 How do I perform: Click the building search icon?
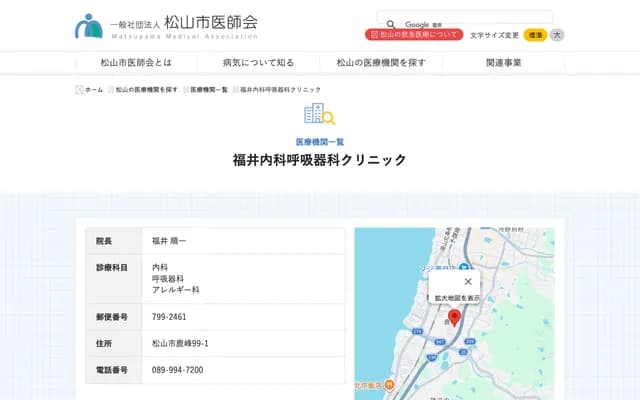[320, 113]
